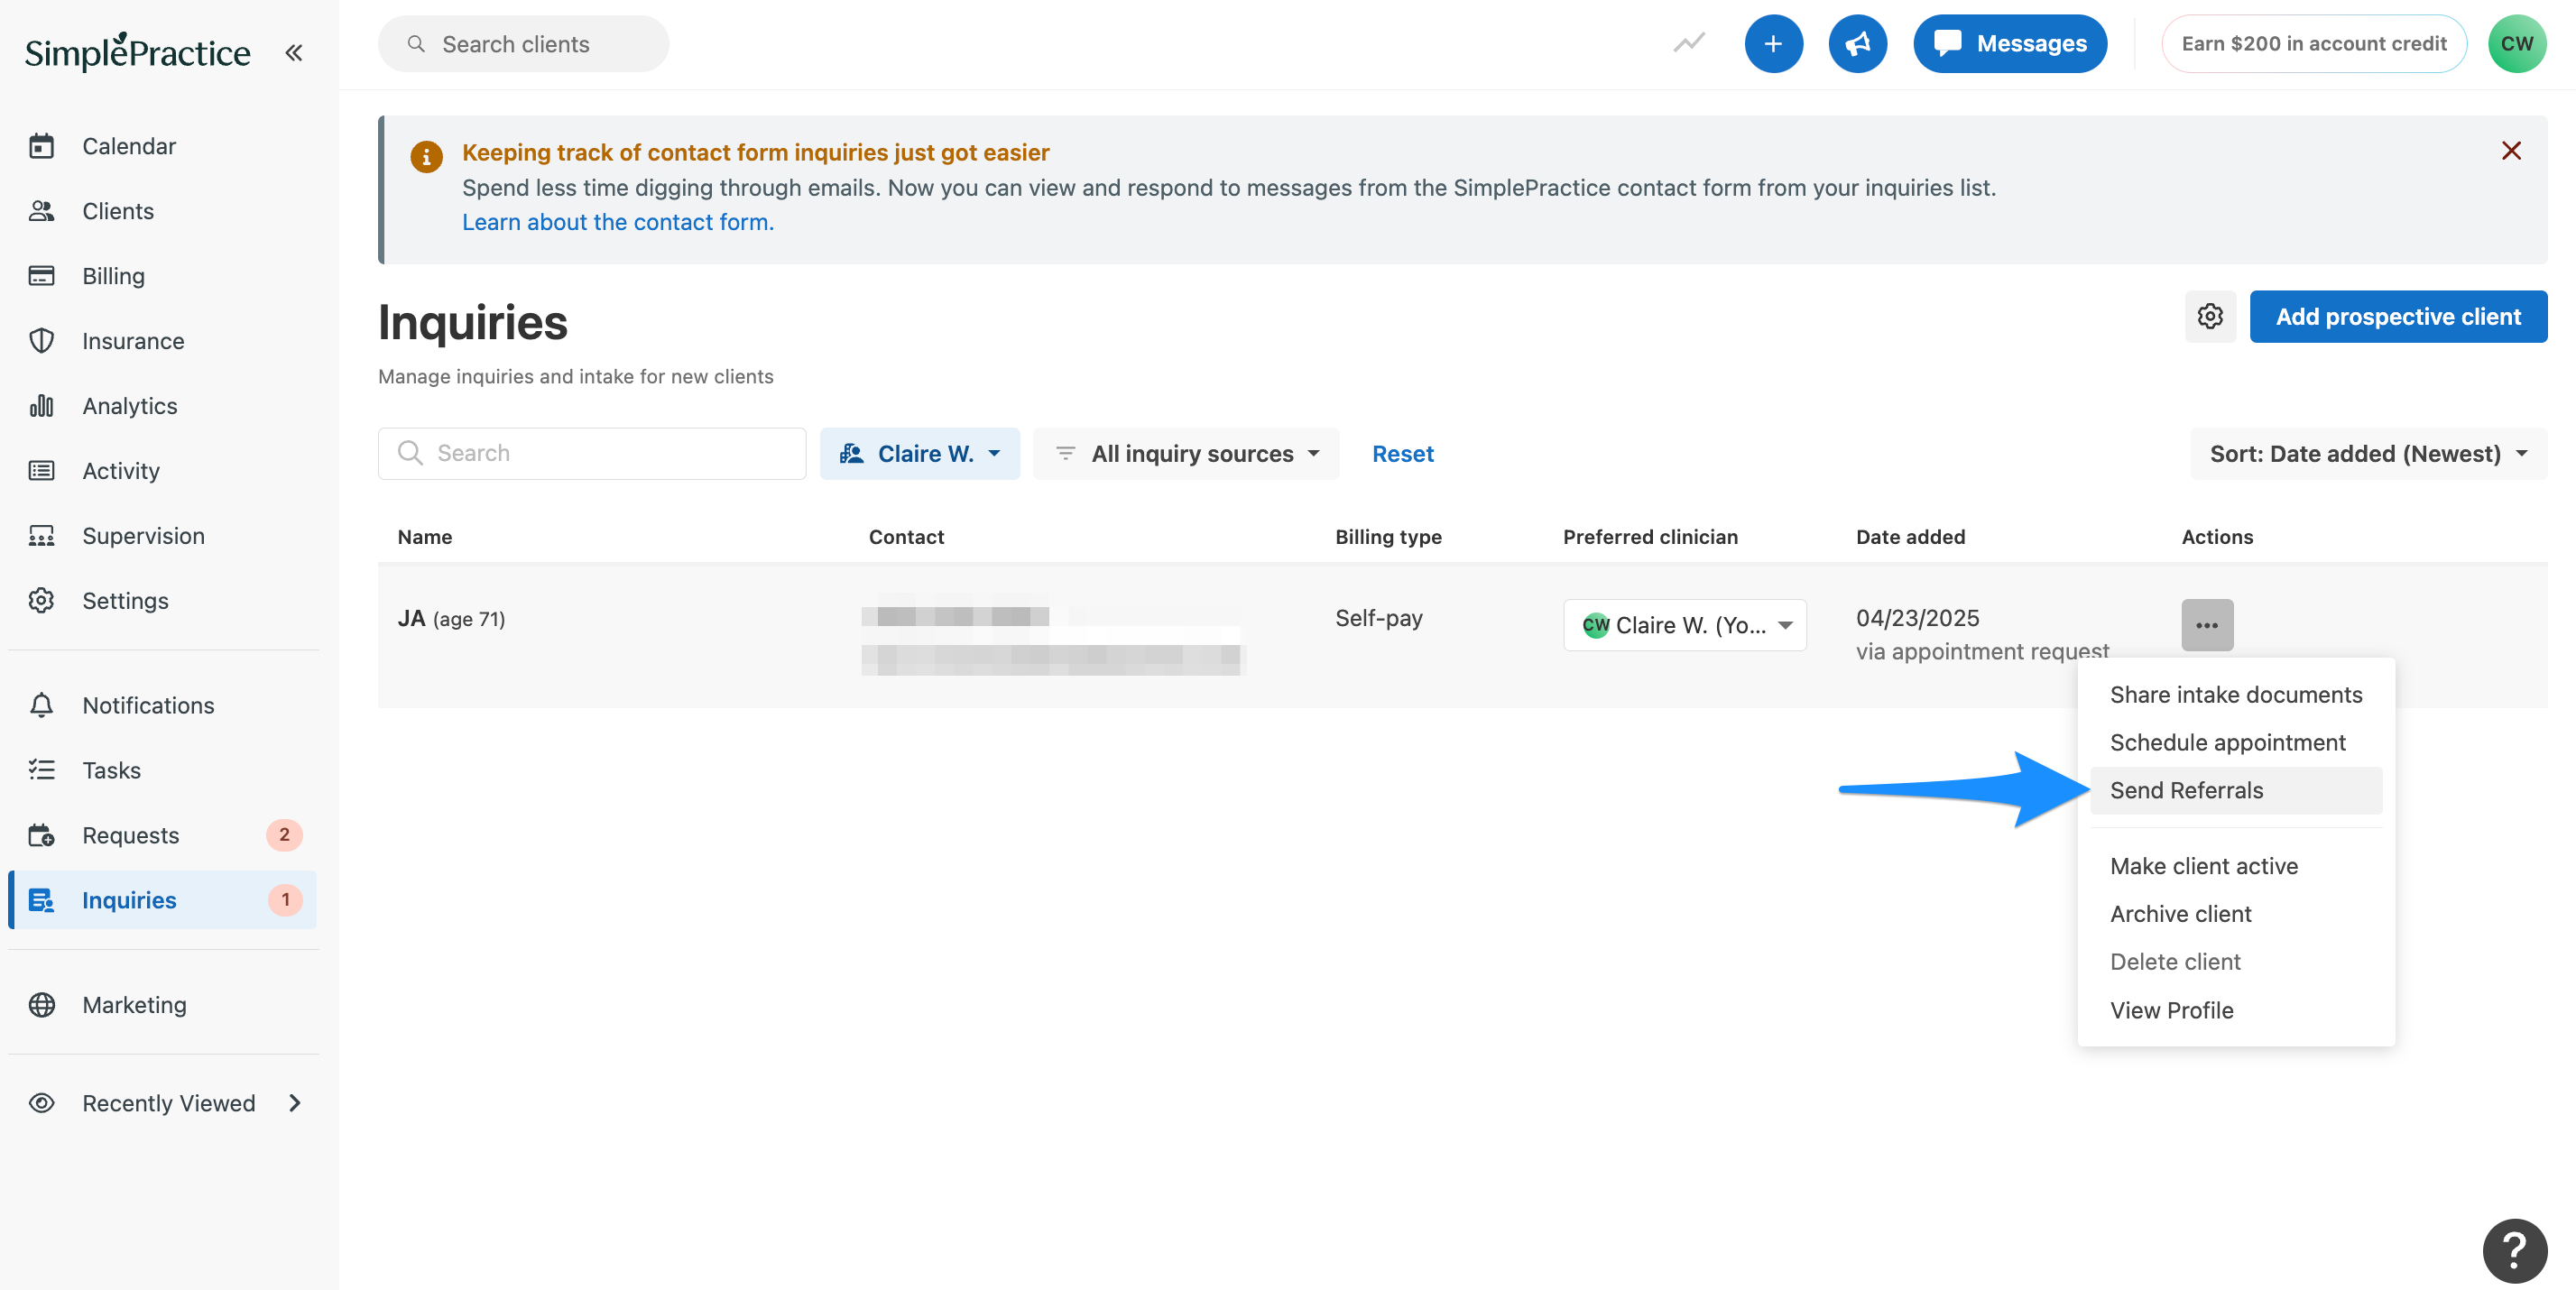The height and width of the screenshot is (1290, 2576).
Task: Open the help question mark button
Action: tap(2514, 1250)
